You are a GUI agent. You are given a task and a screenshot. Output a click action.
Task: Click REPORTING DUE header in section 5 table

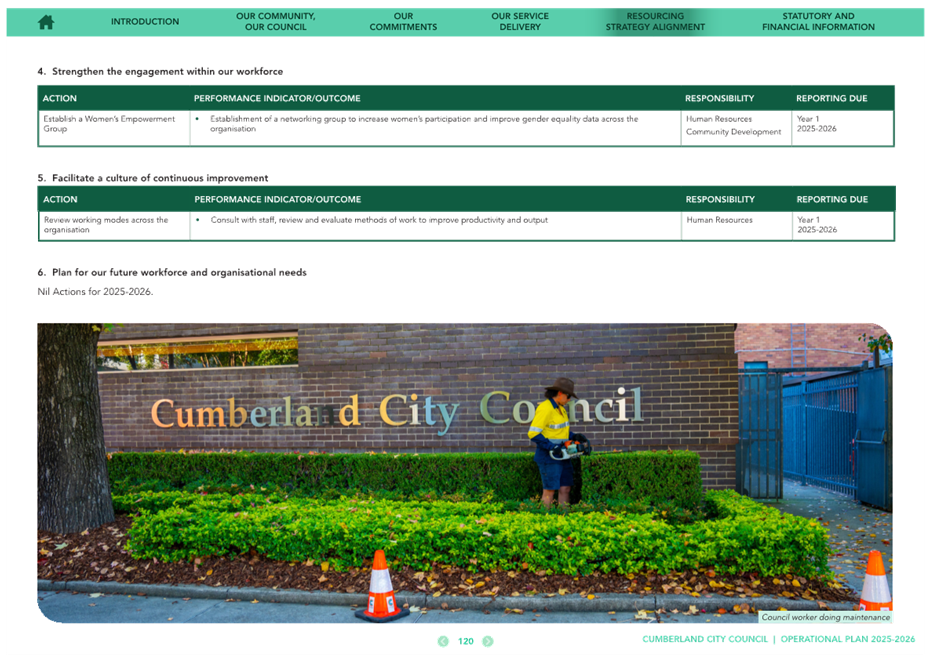[832, 199]
